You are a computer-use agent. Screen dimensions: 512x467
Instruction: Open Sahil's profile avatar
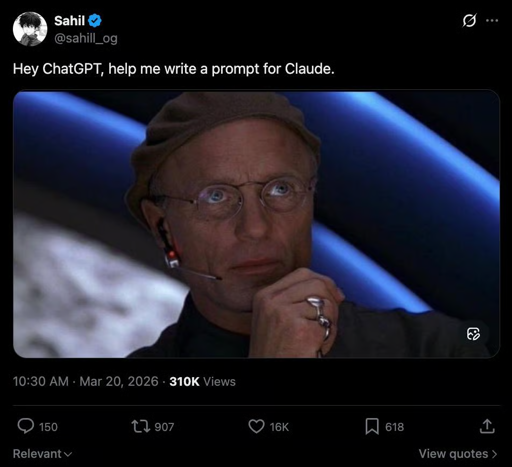30,29
